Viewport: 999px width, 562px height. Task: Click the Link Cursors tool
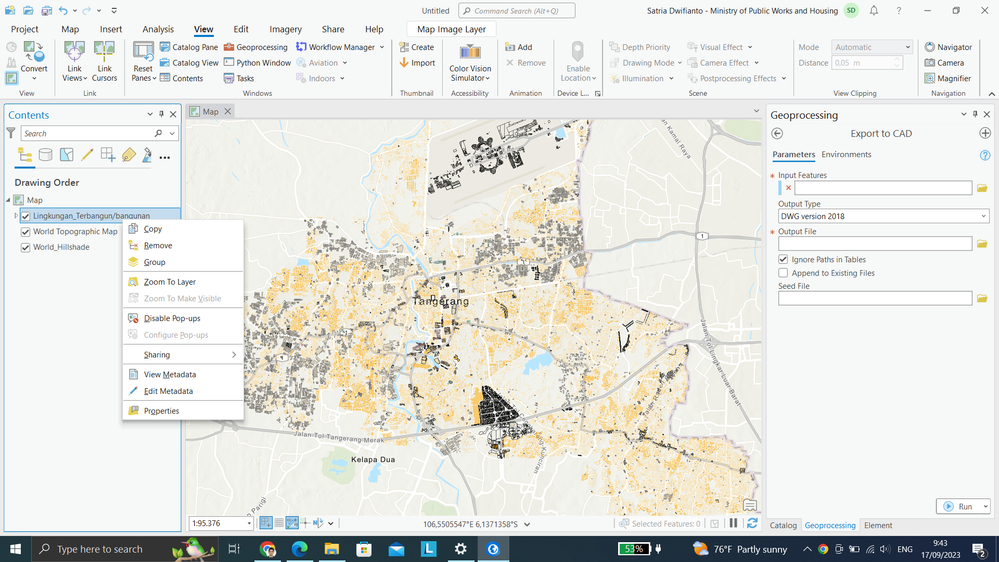pos(104,62)
